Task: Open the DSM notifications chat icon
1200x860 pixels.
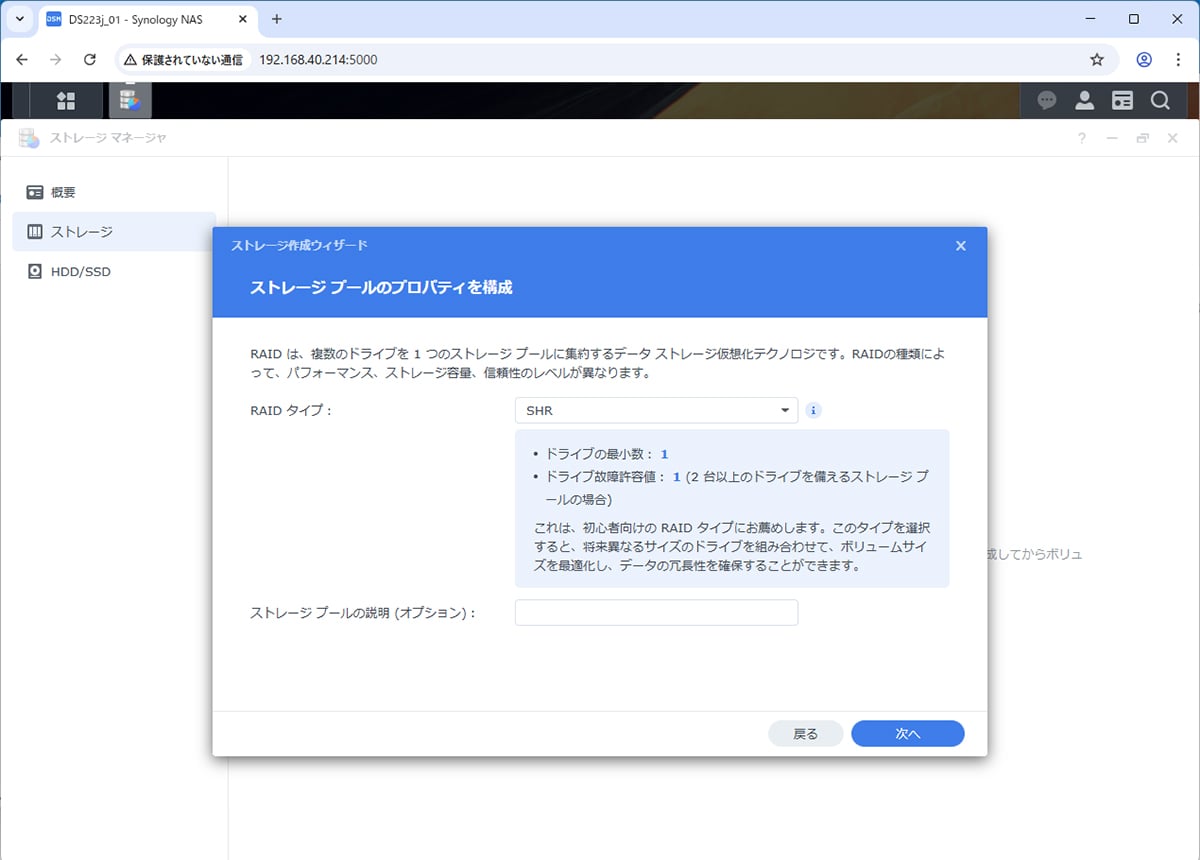Action: click(x=1046, y=100)
